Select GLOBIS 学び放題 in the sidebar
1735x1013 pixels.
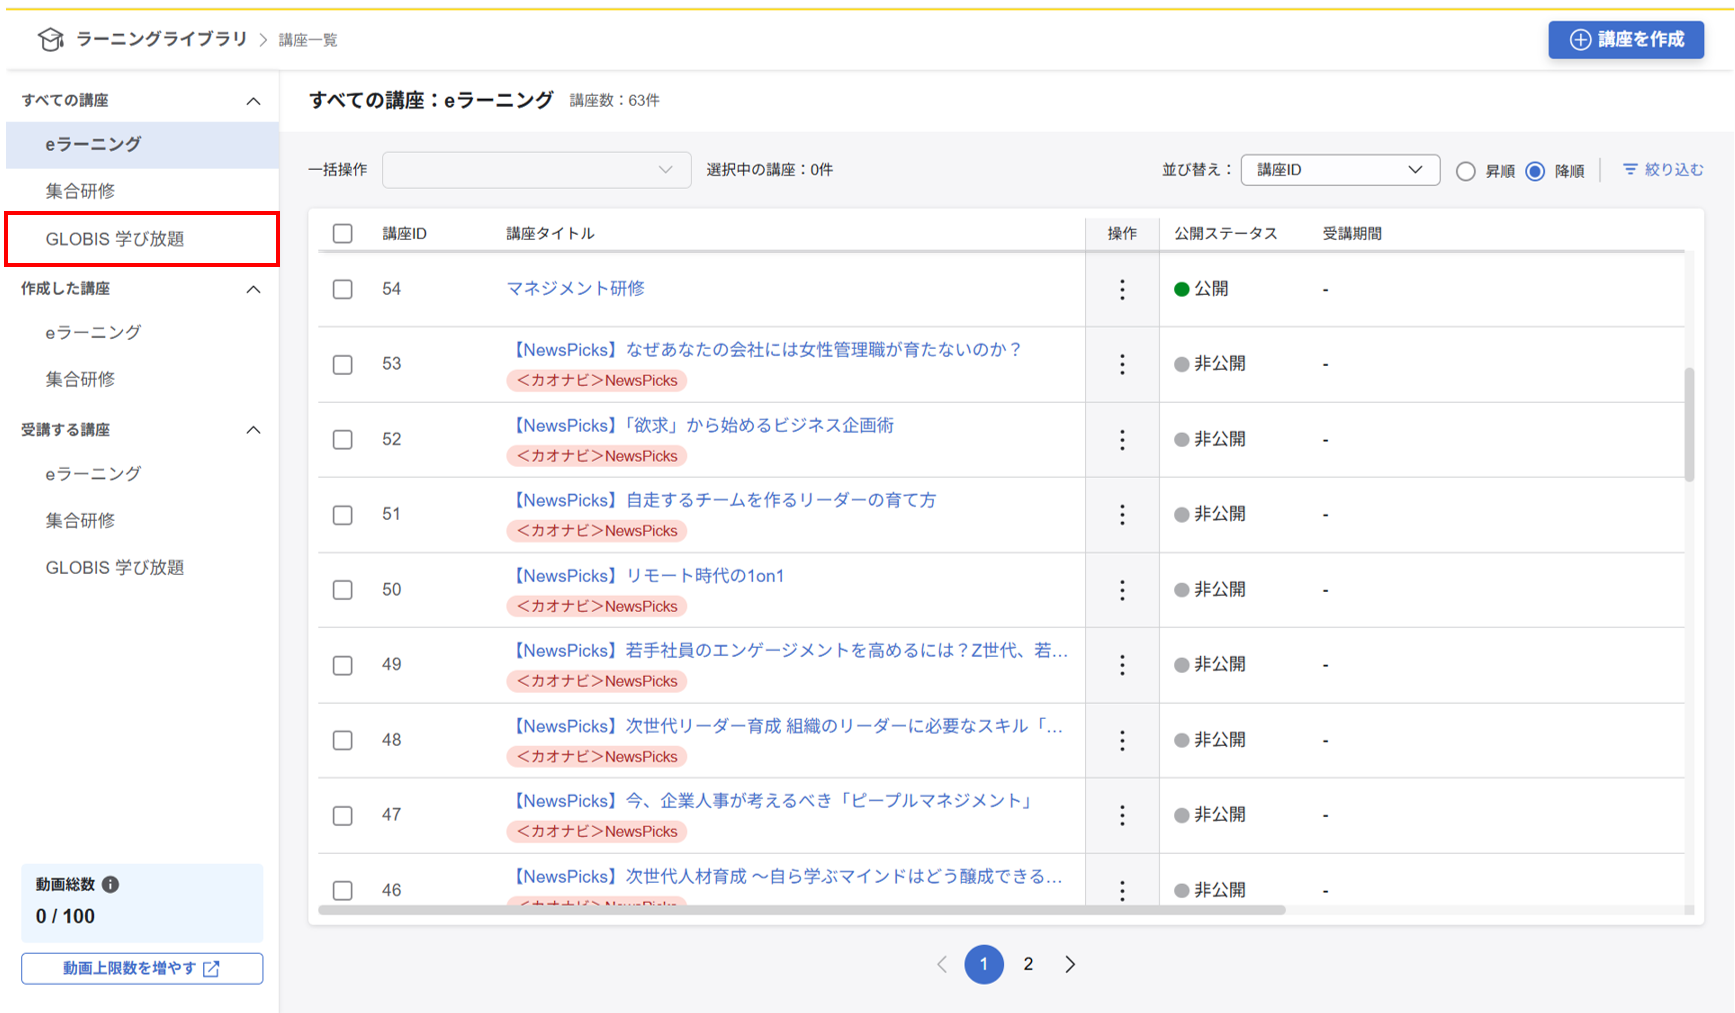(115, 239)
